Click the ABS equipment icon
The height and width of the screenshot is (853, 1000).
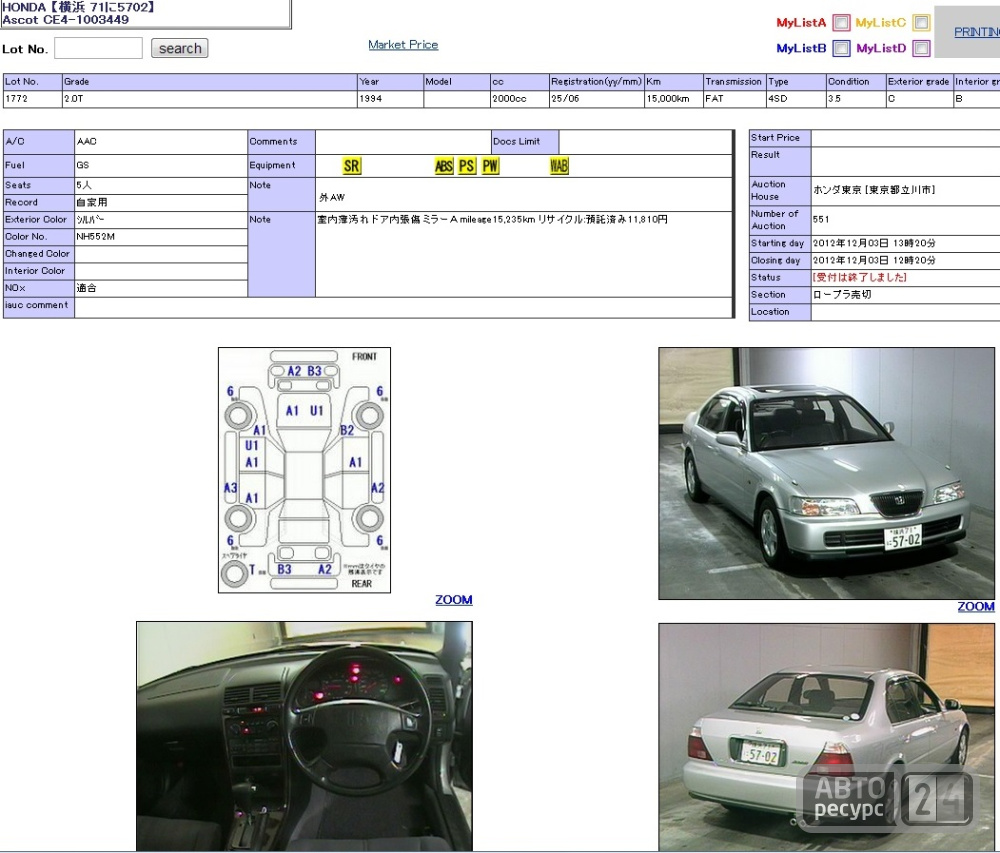pyautogui.click(x=443, y=166)
